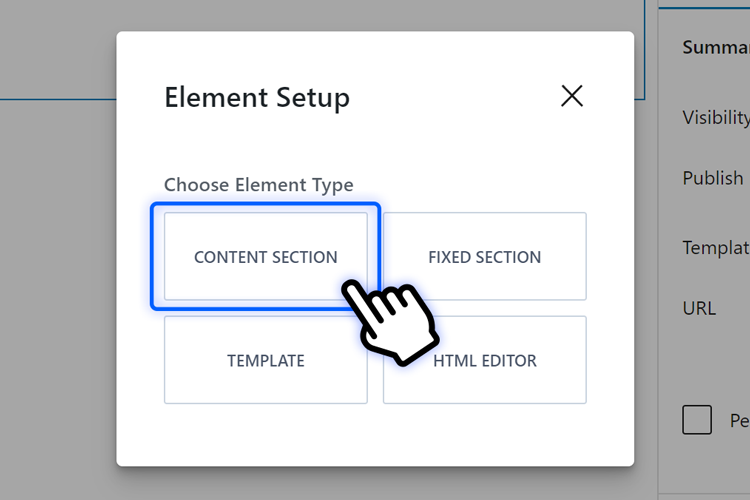
Task: Collapse the Summary panel heading
Action: pos(715,47)
